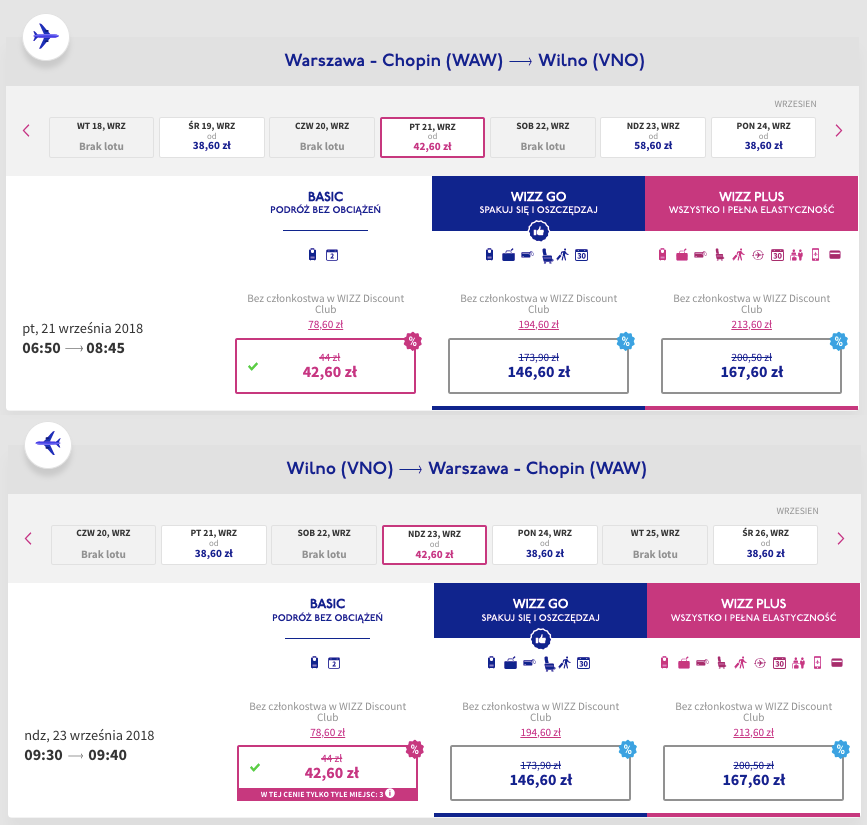Viewport: 867px width, 836px height.
Task: Click the smartphone icon in outbound WIZZ PLUS
Action: [815, 255]
